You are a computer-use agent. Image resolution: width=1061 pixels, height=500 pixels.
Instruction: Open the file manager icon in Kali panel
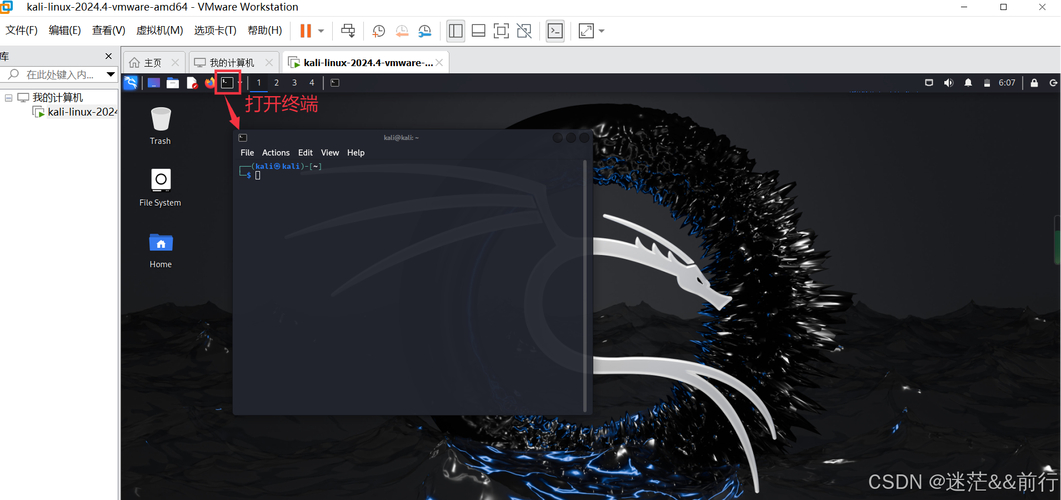[x=173, y=83]
